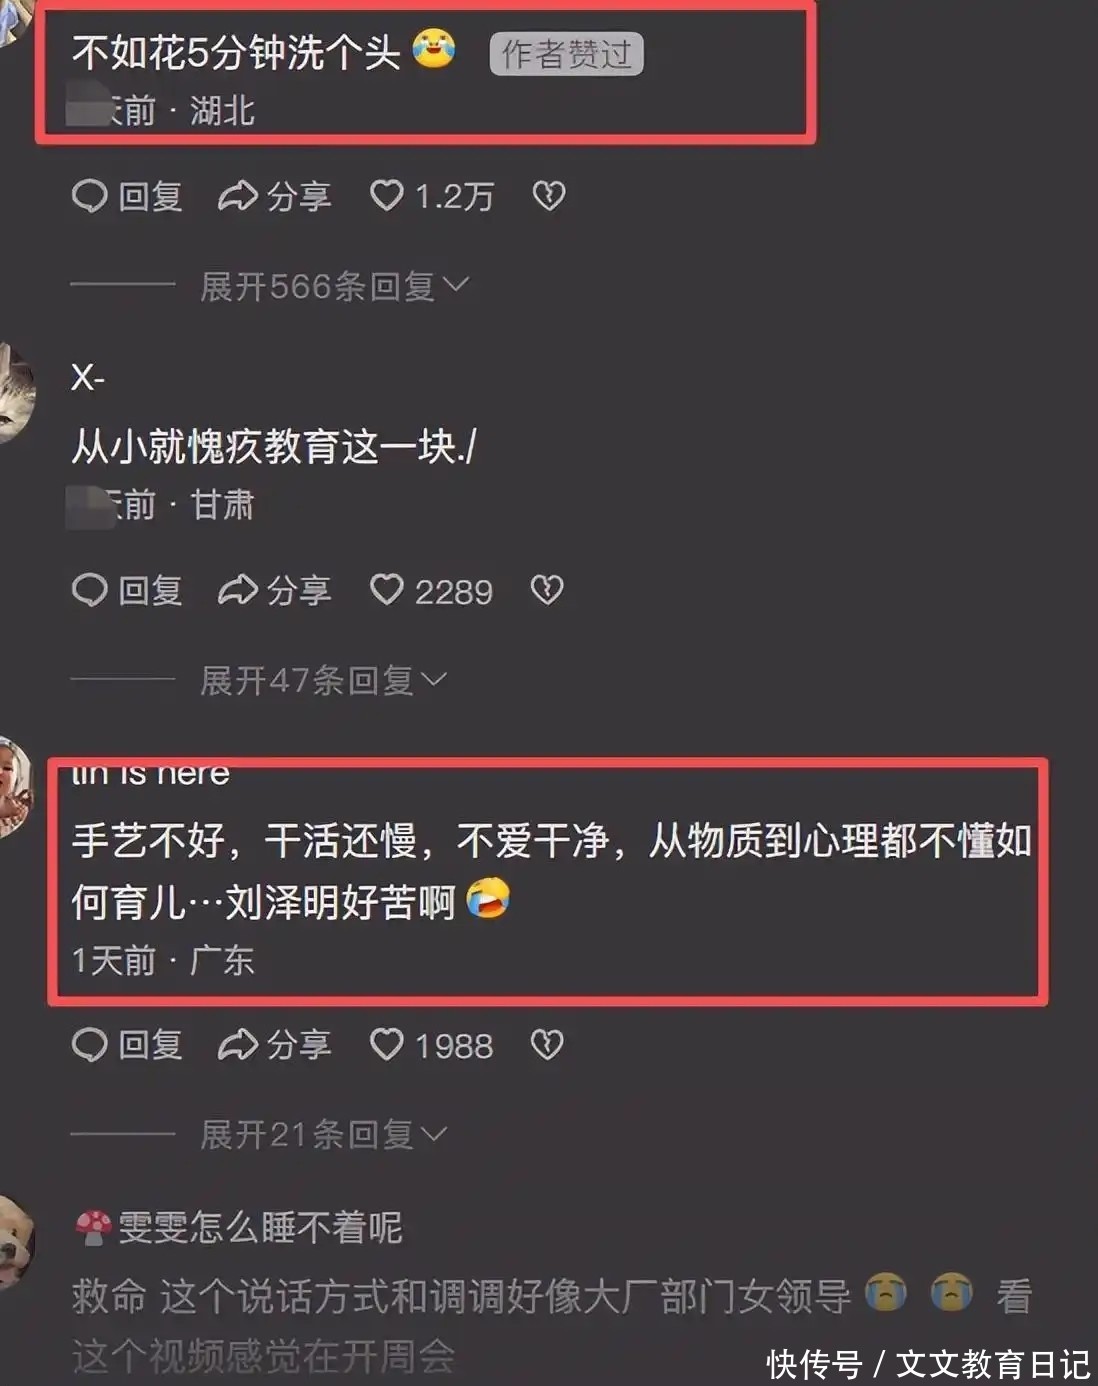Like the comment with 2289 likes
1098x1386 pixels.
[x=431, y=590]
